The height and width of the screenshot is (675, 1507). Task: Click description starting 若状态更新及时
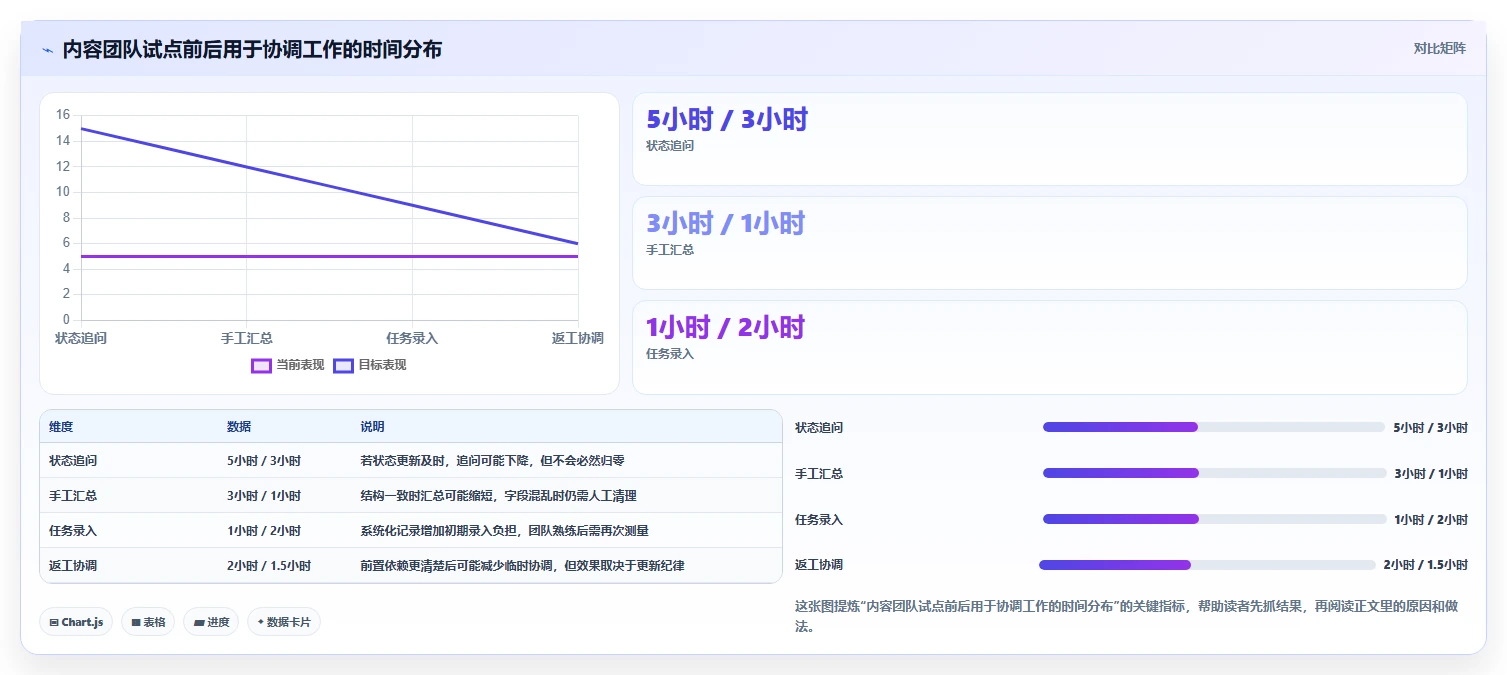(x=492, y=461)
